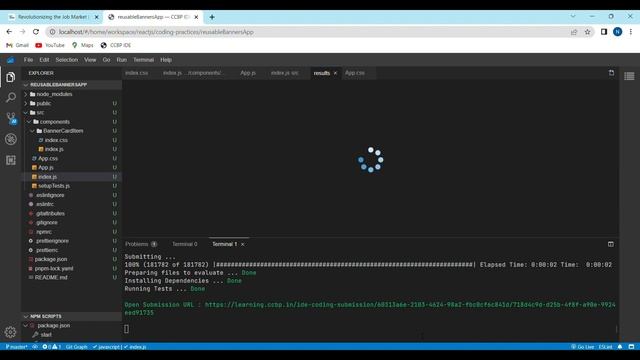Open the Chrome profile avatar N
The image size is (640, 360).
click(x=618, y=32)
